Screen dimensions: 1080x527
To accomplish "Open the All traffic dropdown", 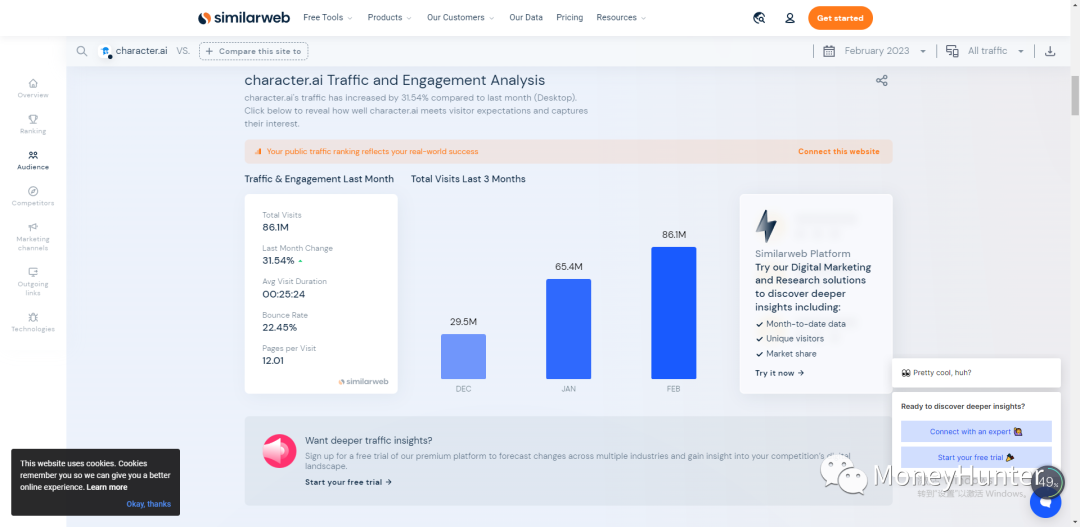I will pyautogui.click(x=986, y=51).
